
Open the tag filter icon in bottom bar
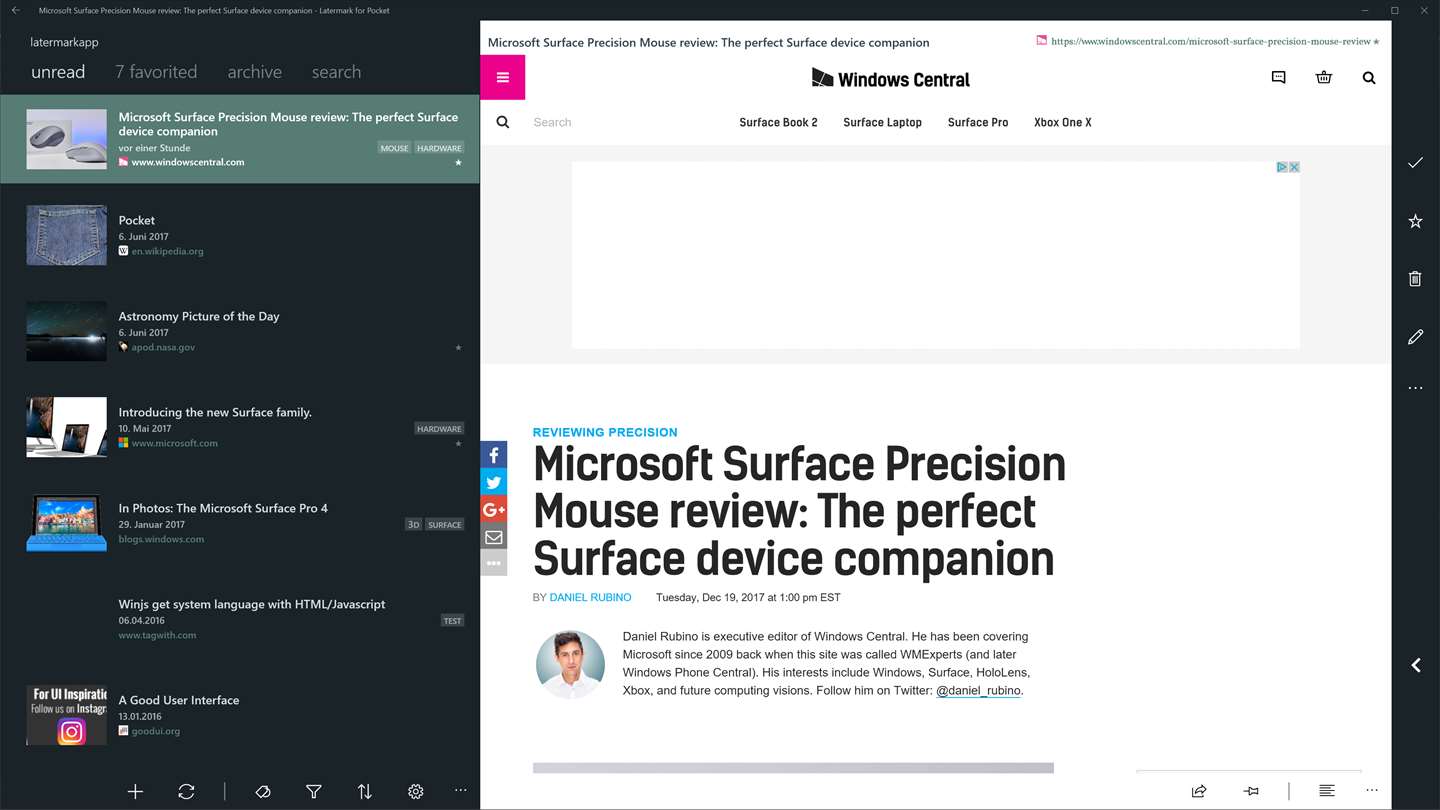point(263,791)
